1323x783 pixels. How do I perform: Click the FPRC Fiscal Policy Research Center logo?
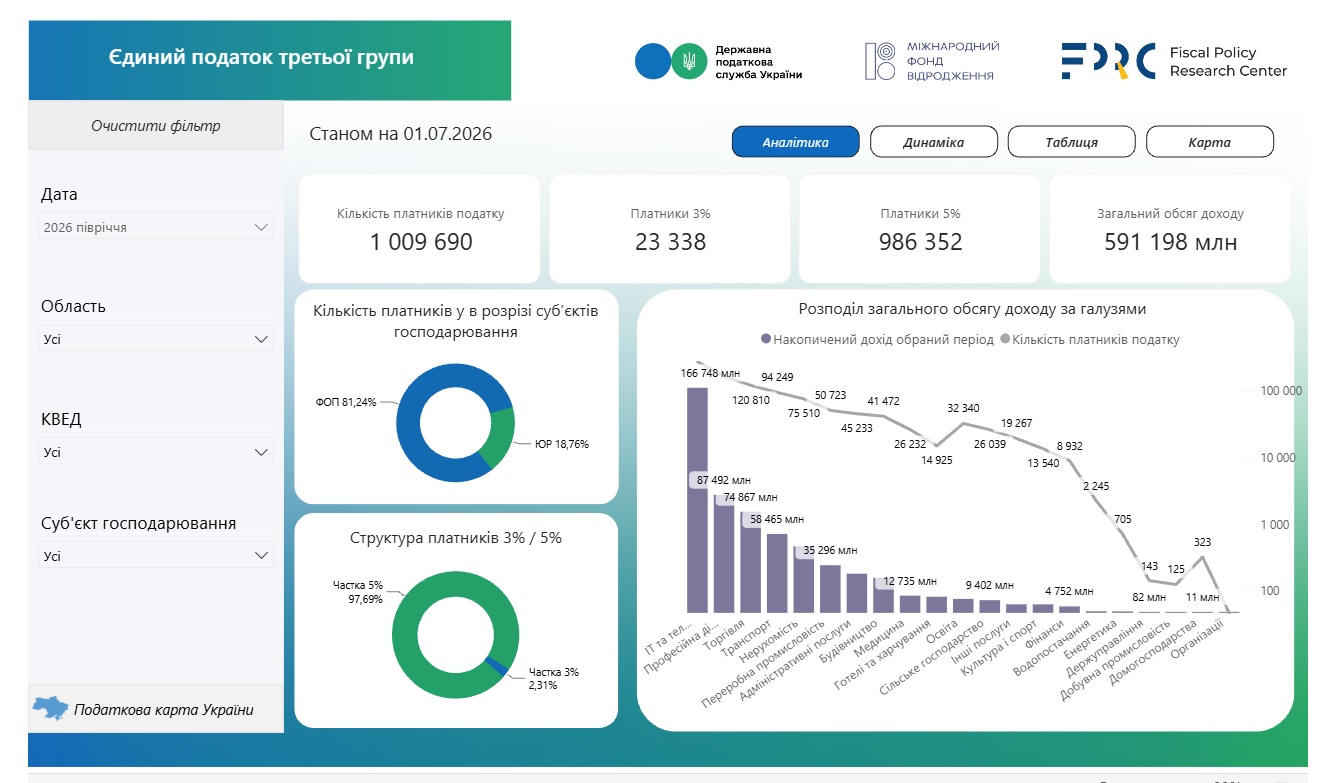(x=1174, y=61)
